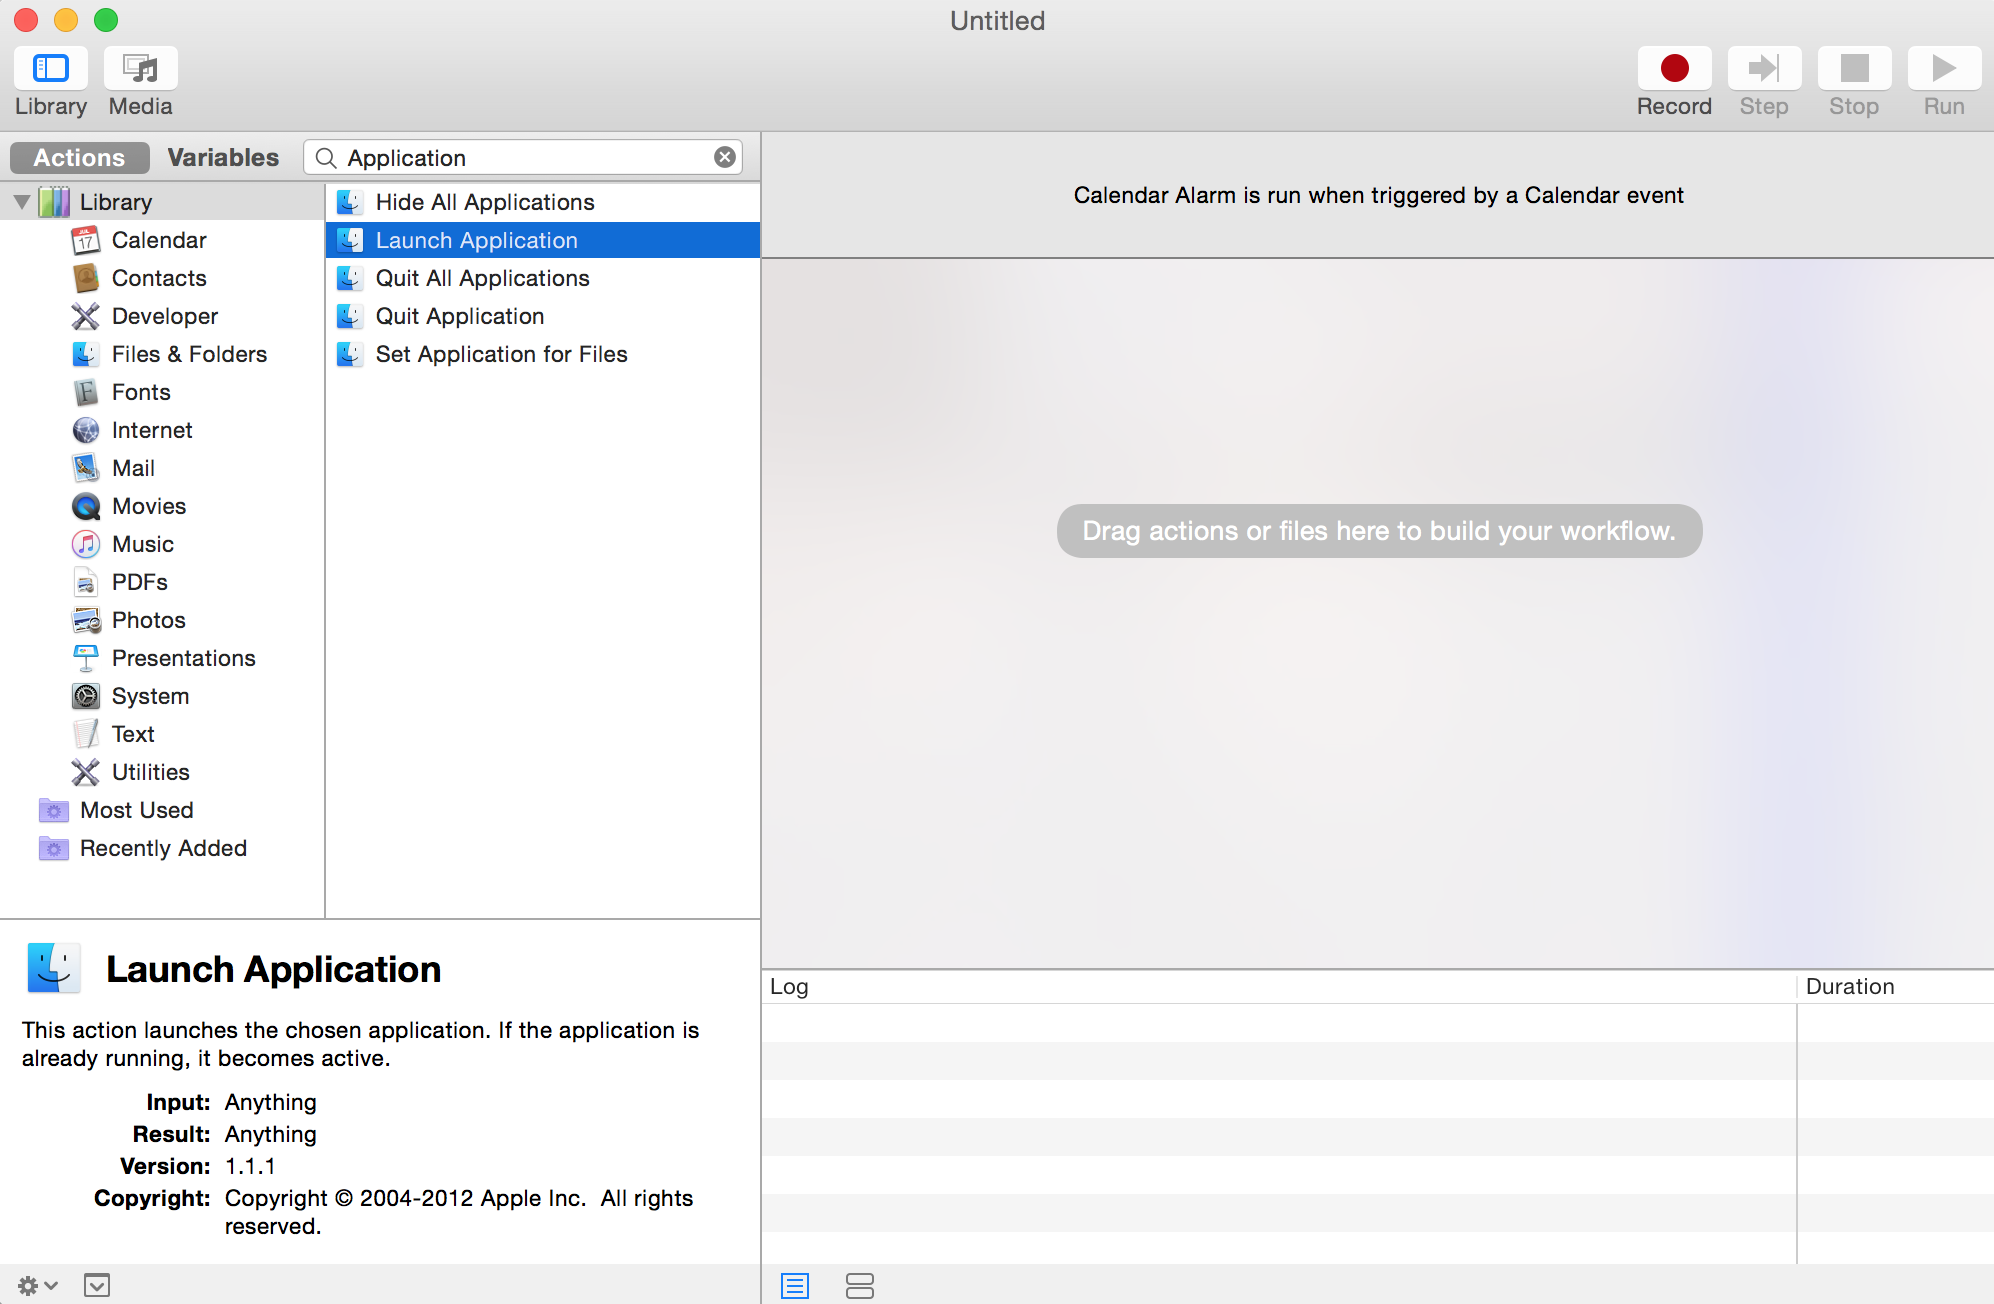Open the Media browser icon

tap(140, 69)
